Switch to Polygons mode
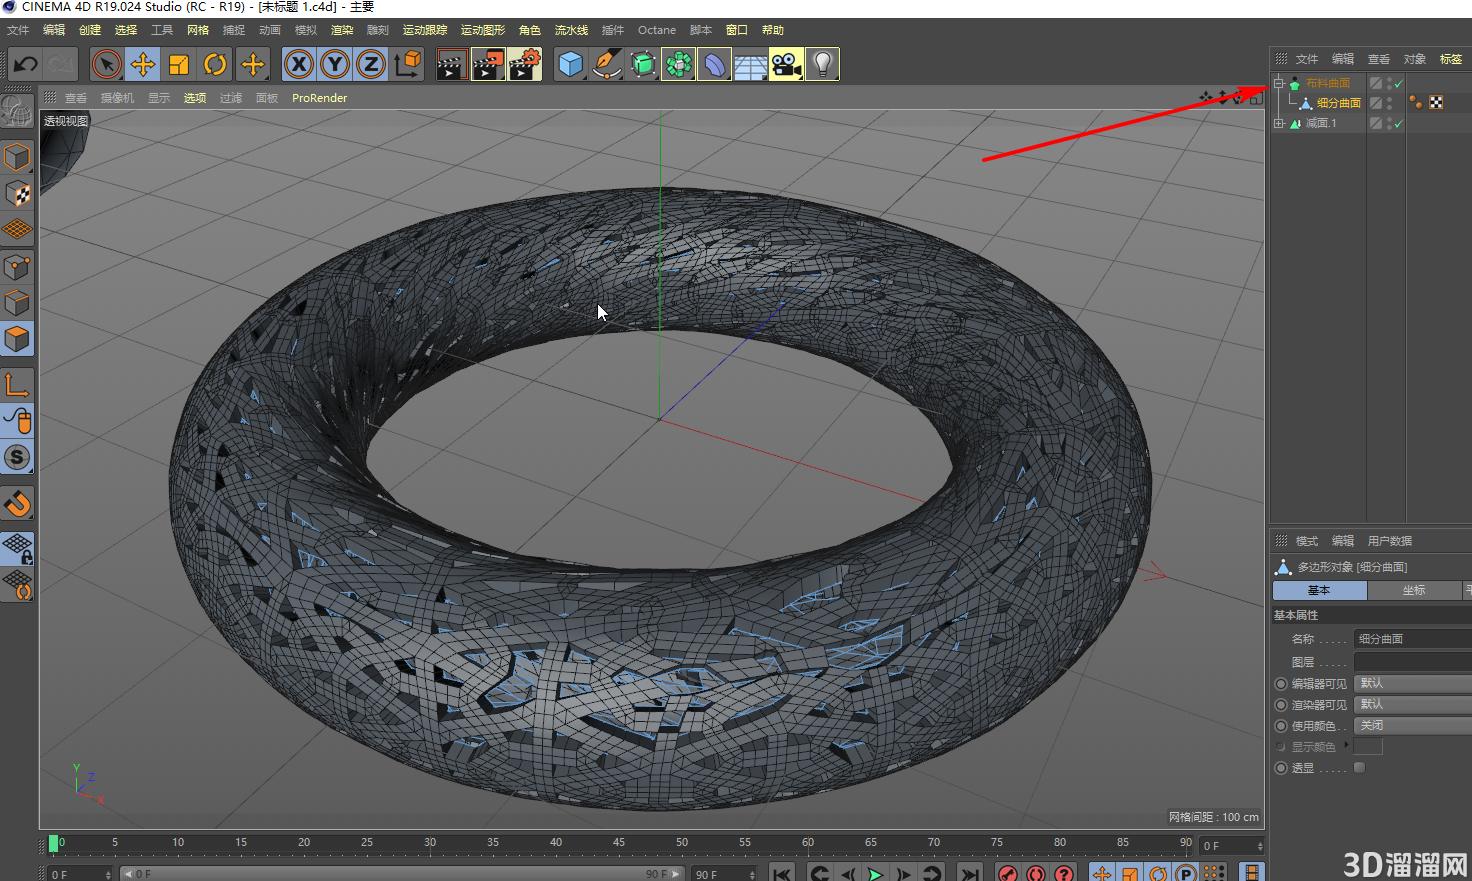 pos(17,339)
